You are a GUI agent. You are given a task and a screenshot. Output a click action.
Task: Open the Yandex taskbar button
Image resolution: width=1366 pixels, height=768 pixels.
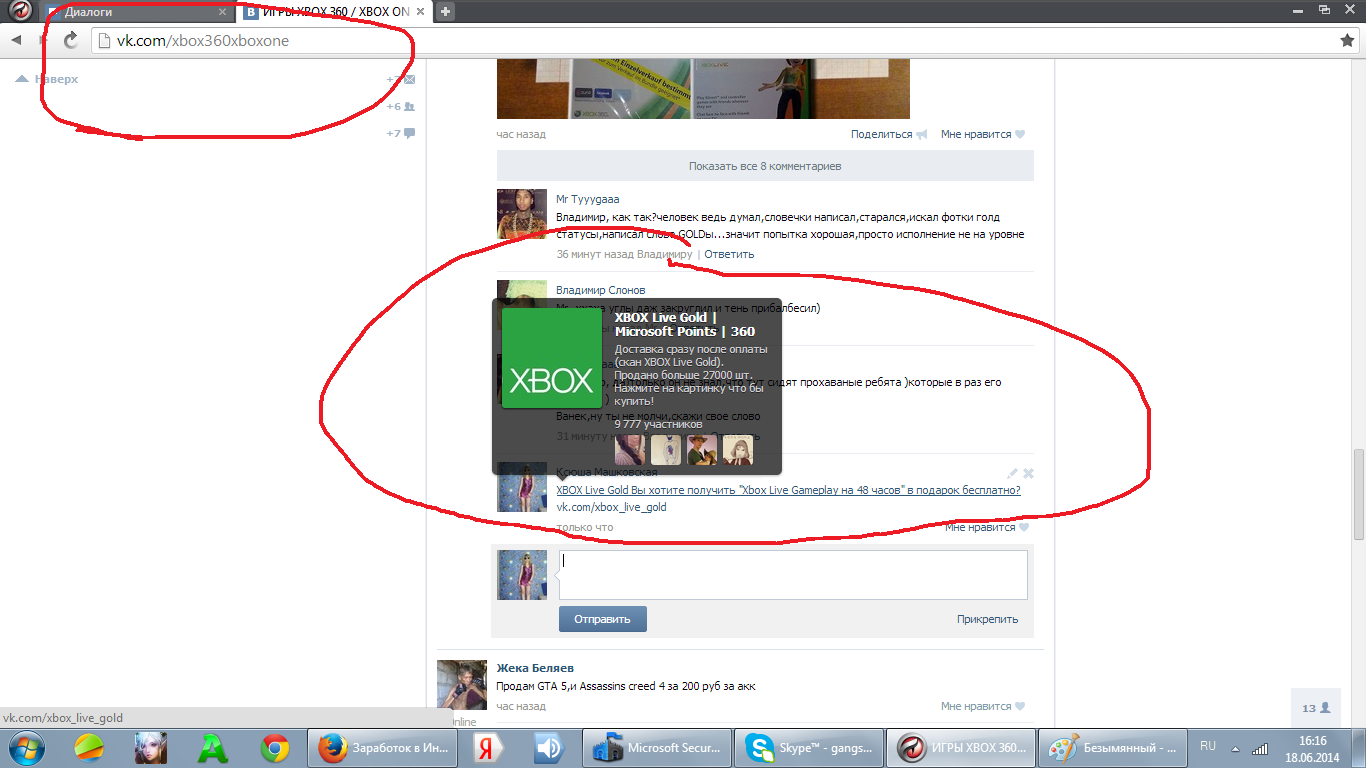[489, 747]
